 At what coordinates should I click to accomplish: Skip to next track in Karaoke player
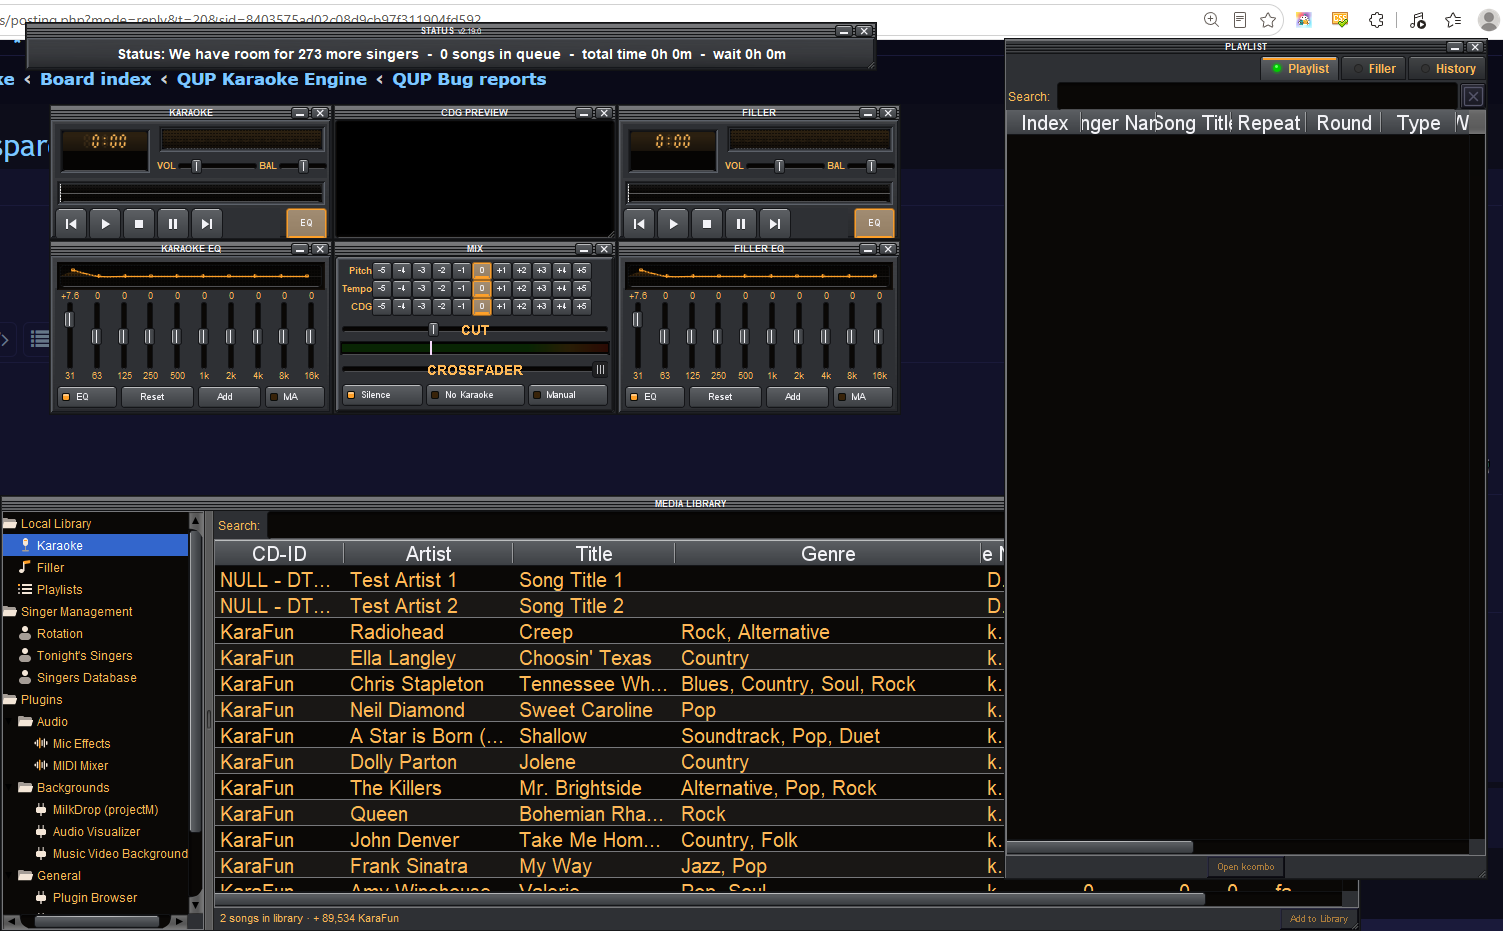click(207, 224)
